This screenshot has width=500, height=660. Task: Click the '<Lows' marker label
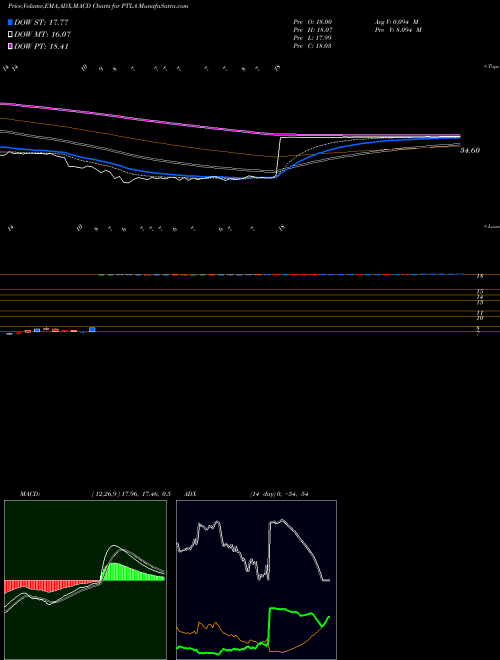pos(492,226)
